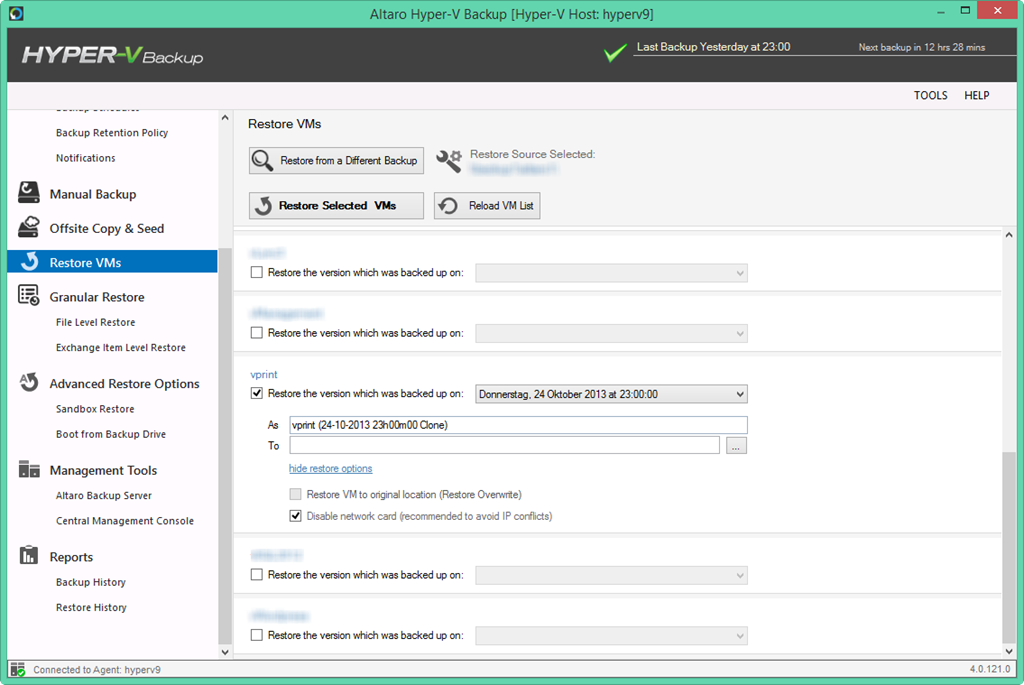The height and width of the screenshot is (685, 1024).
Task: Click the vprint VM name link
Action: 264,374
